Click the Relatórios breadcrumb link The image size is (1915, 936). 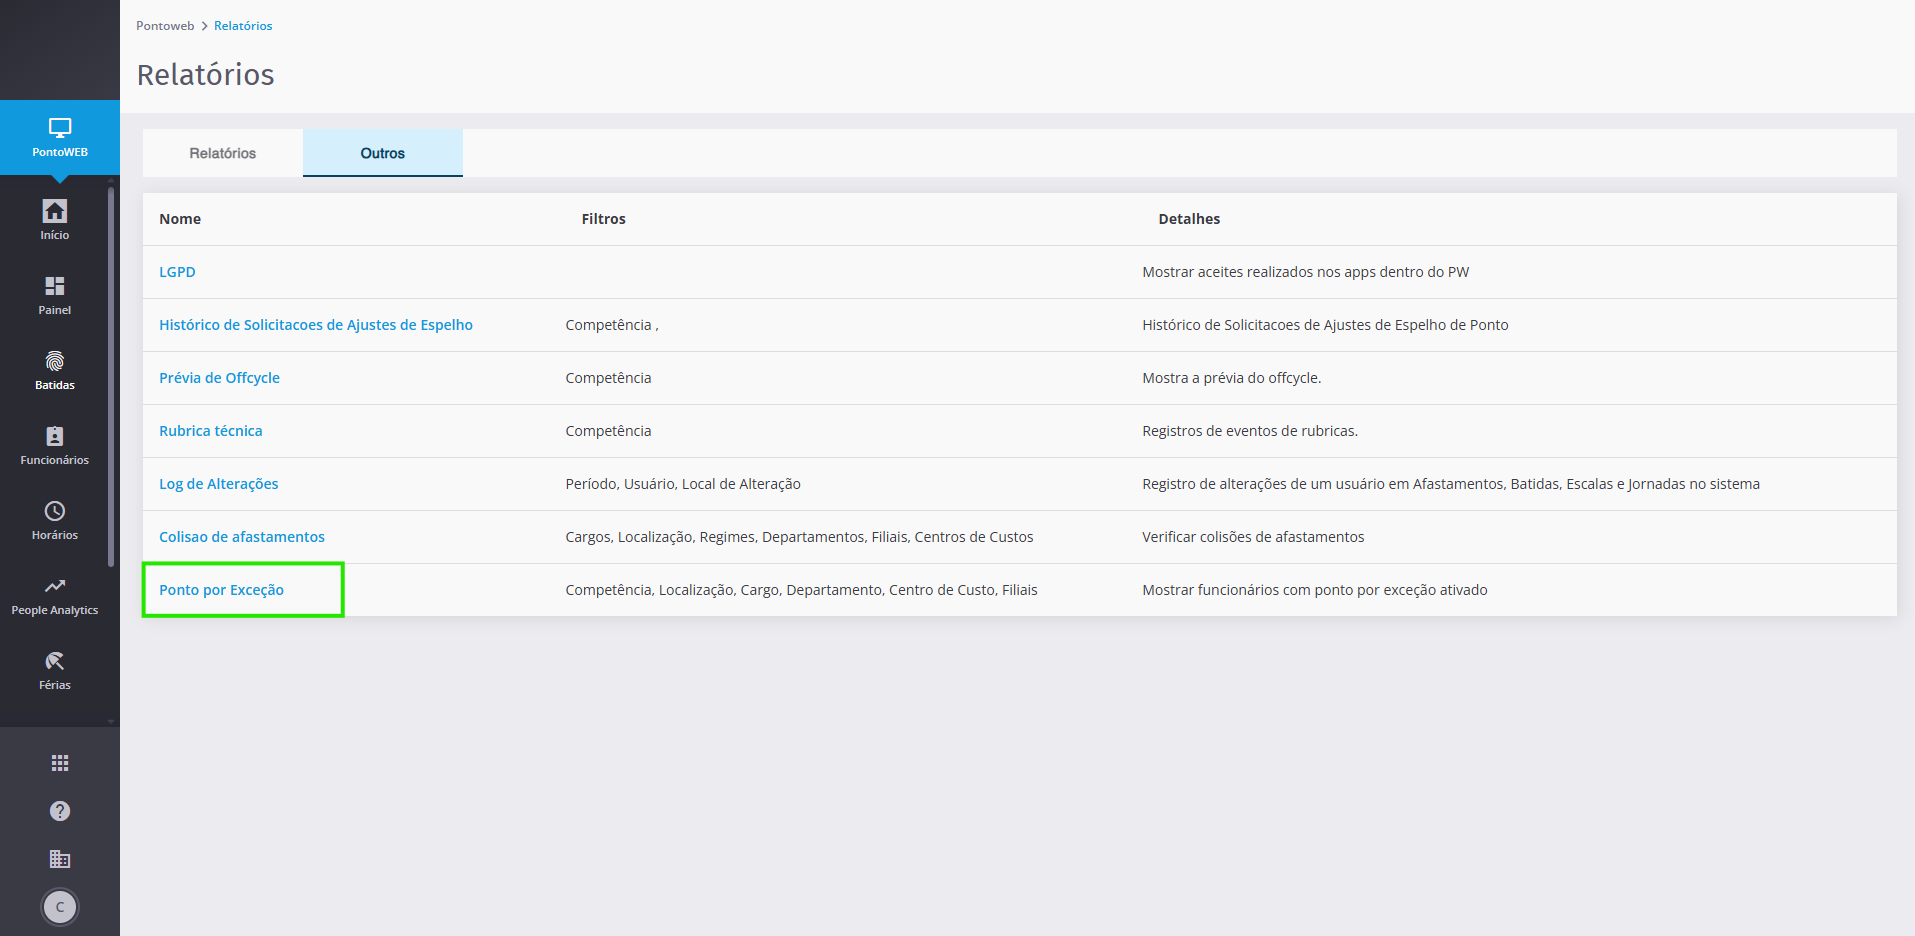point(243,26)
